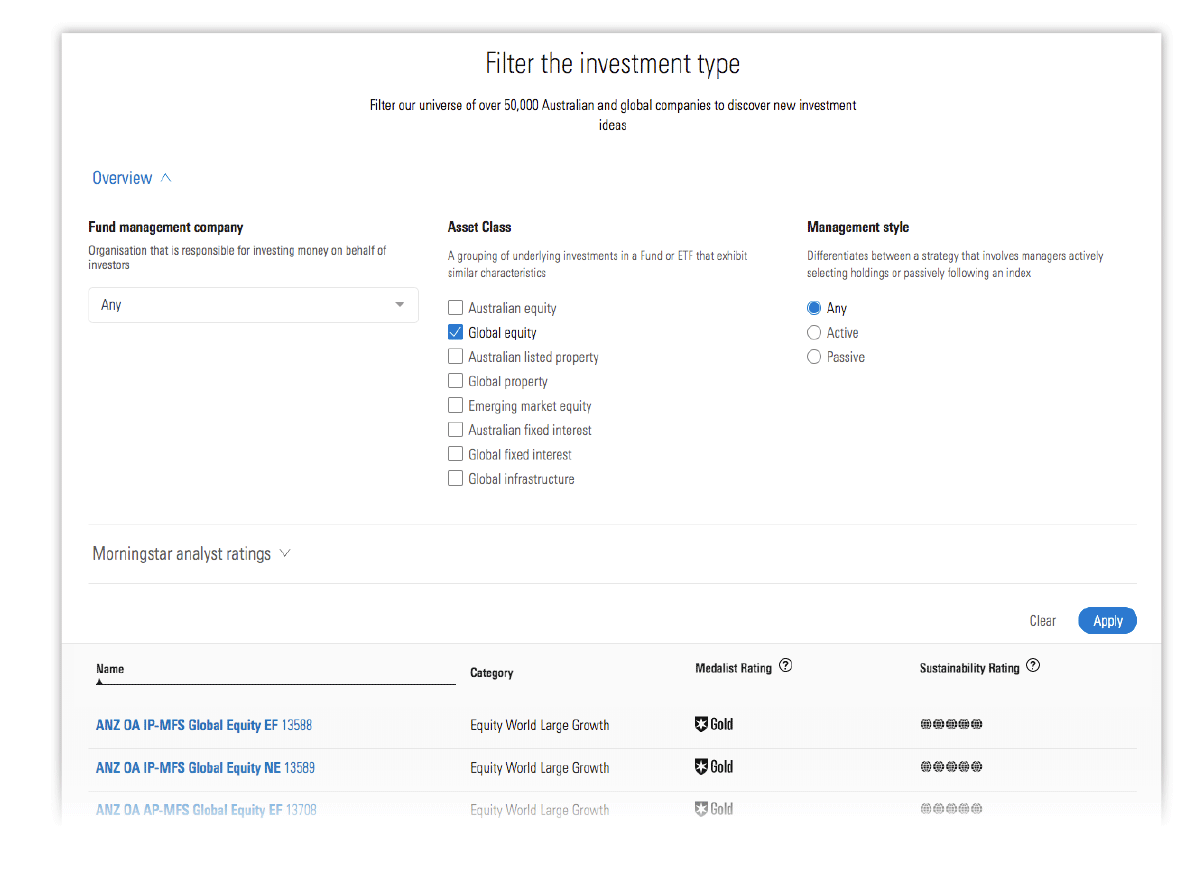The height and width of the screenshot is (884, 1200).
Task: Click sustainability globes for ANZ OA IP-MFS Global Equity NE
Action: pyautogui.click(x=951, y=767)
